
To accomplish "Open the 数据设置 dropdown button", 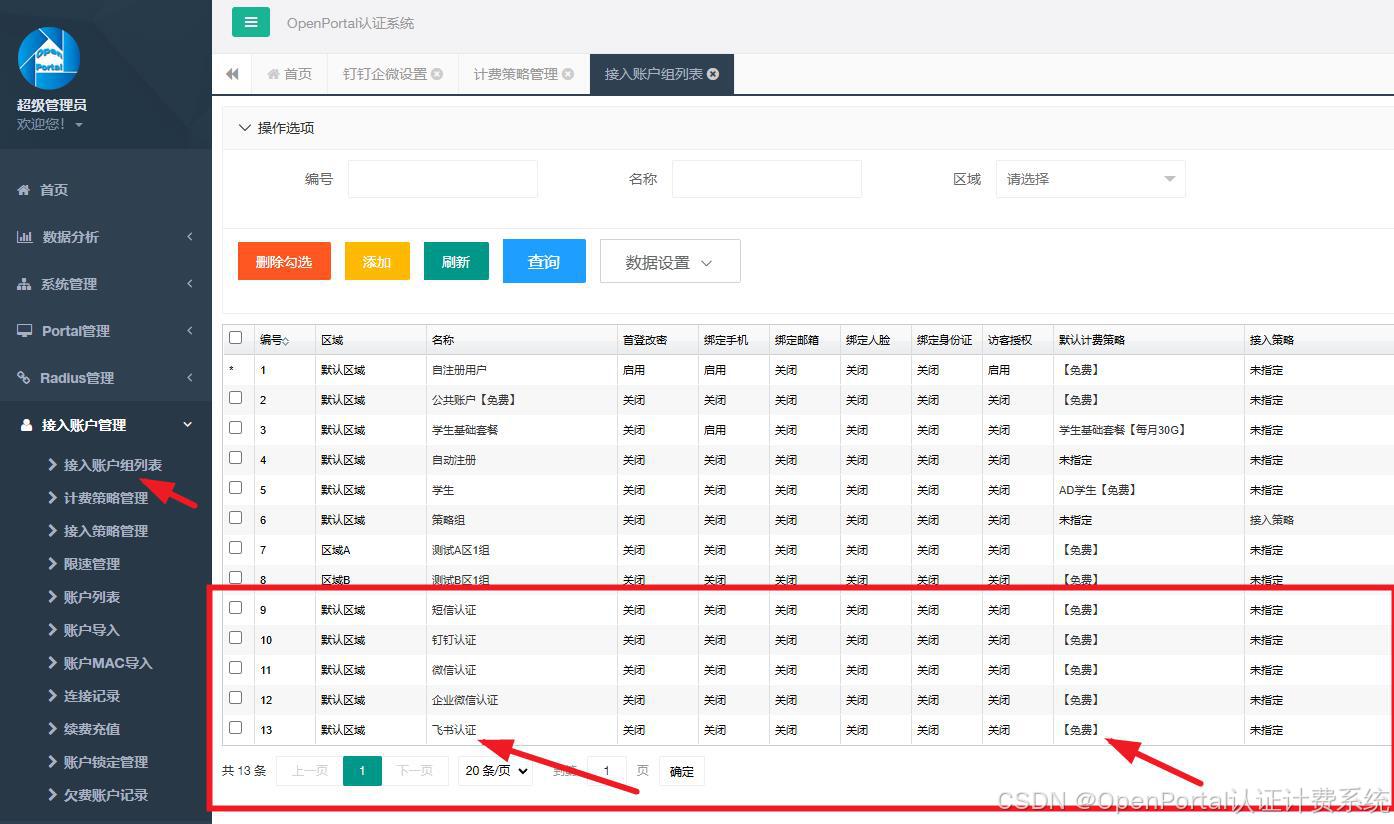I will [x=670, y=262].
